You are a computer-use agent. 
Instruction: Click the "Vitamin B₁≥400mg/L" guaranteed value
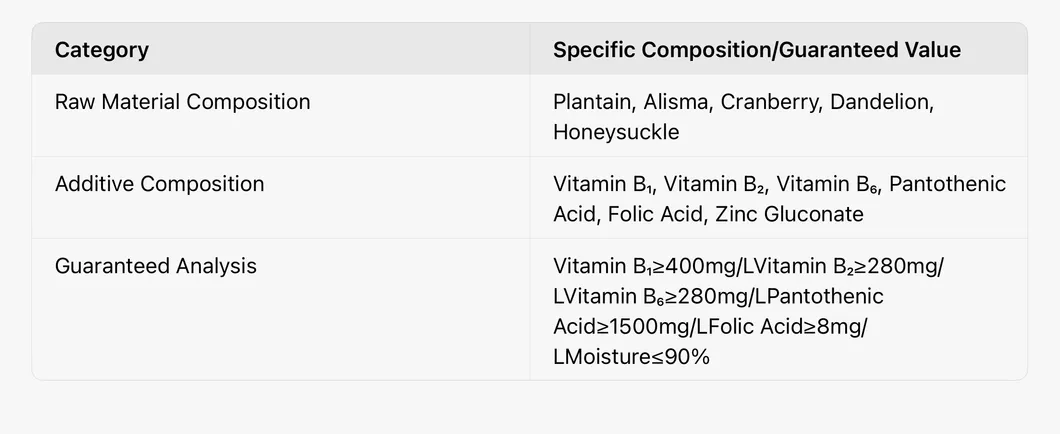[645, 266]
